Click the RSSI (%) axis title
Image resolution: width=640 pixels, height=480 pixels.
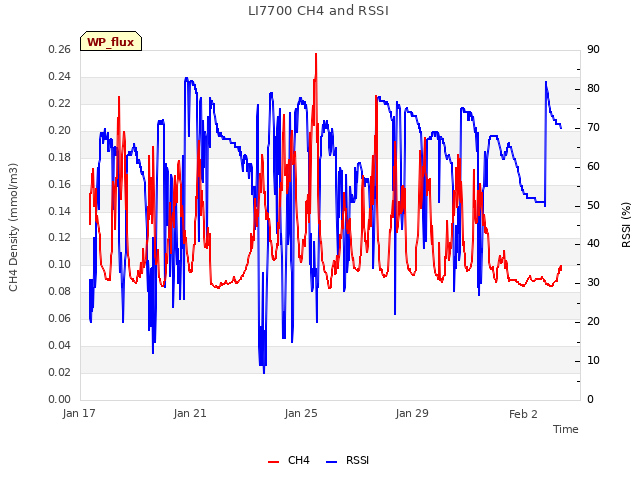(626, 225)
